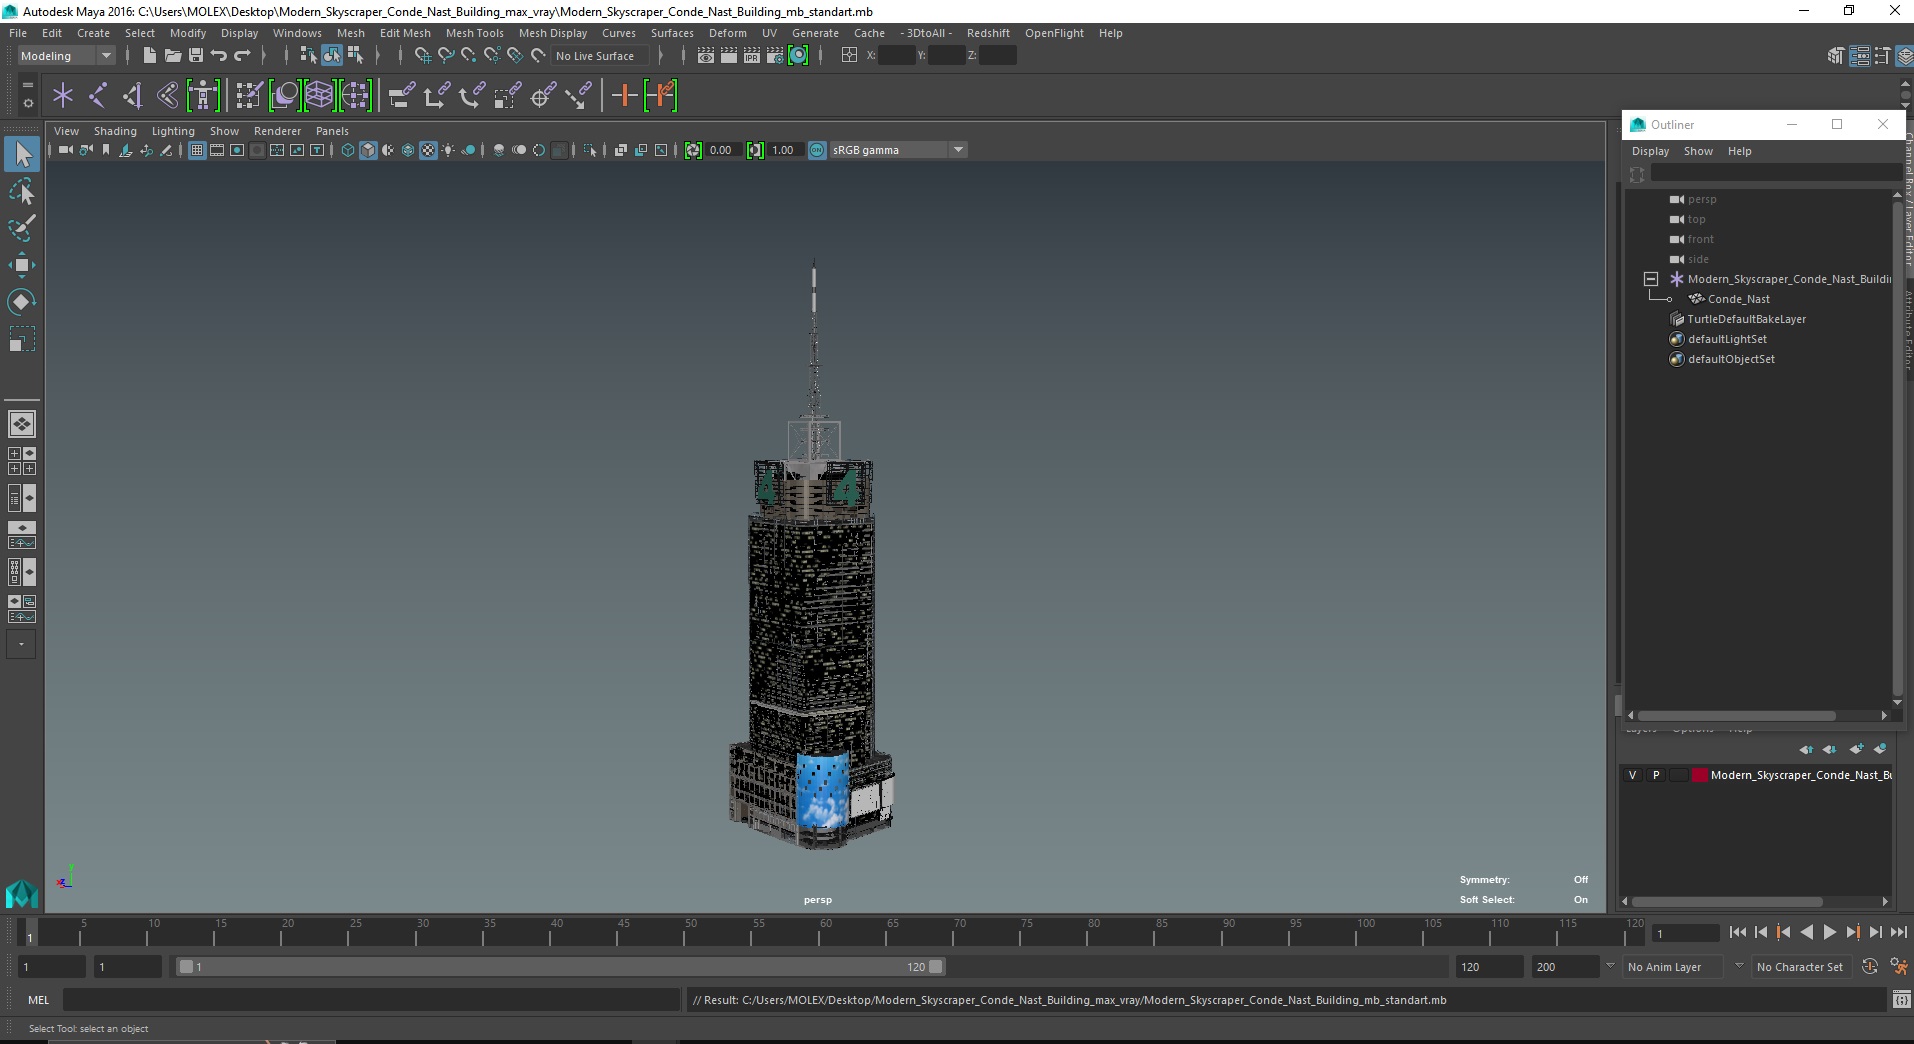
Task: Toggle the viewport grid display icon
Action: pyautogui.click(x=197, y=150)
